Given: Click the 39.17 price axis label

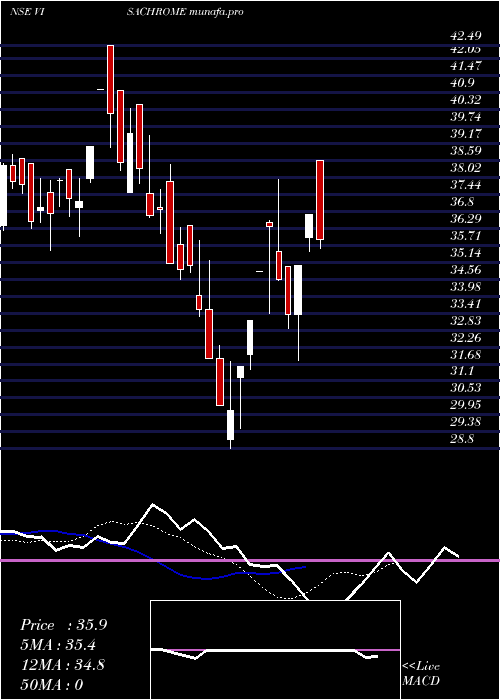Looking at the screenshot, I should pos(466,134).
